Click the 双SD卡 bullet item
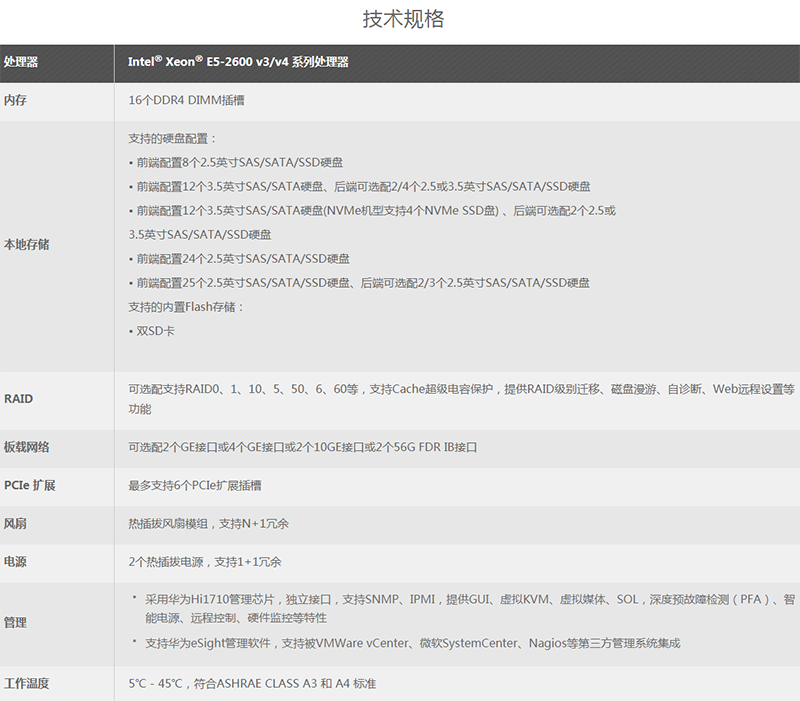This screenshot has width=800, height=701. coord(152,331)
